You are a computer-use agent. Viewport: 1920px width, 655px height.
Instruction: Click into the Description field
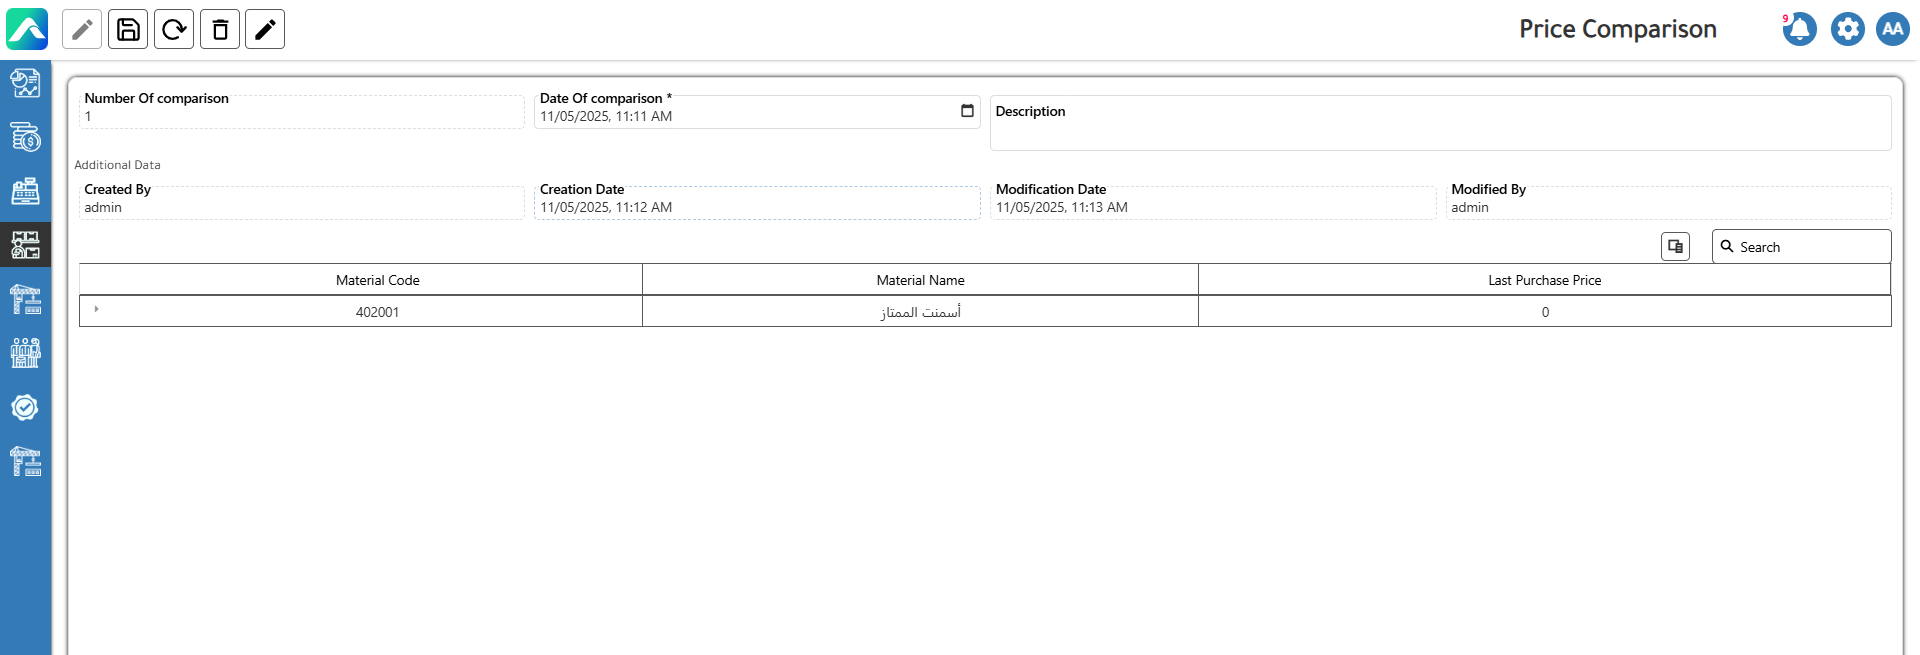click(x=1440, y=130)
